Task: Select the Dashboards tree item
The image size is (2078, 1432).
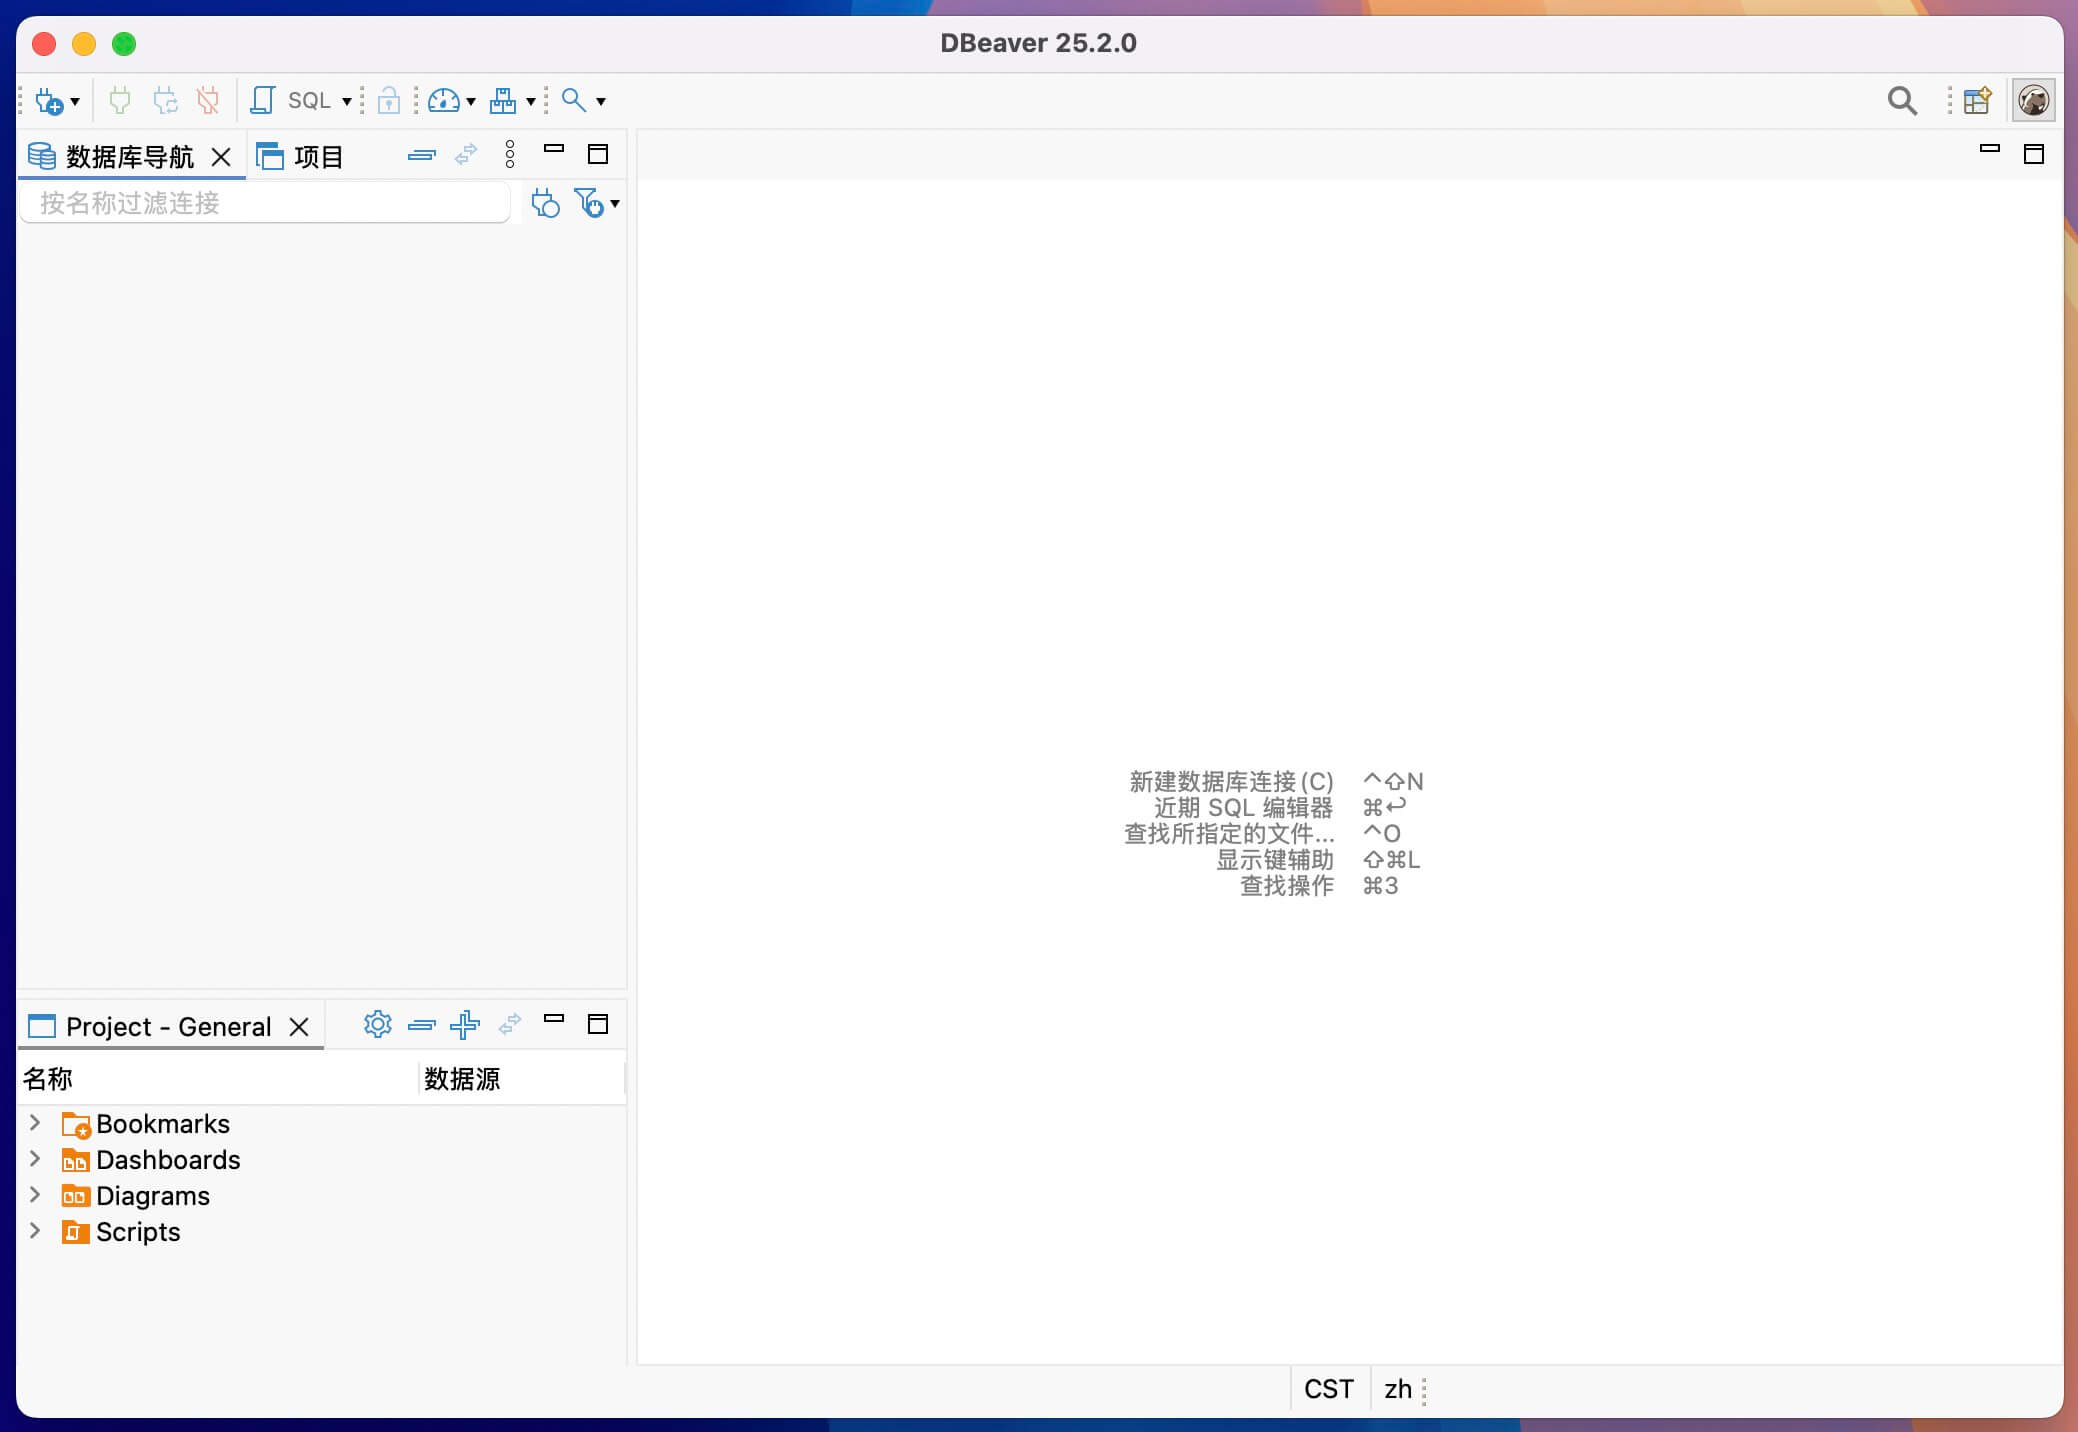Action: [151, 1160]
